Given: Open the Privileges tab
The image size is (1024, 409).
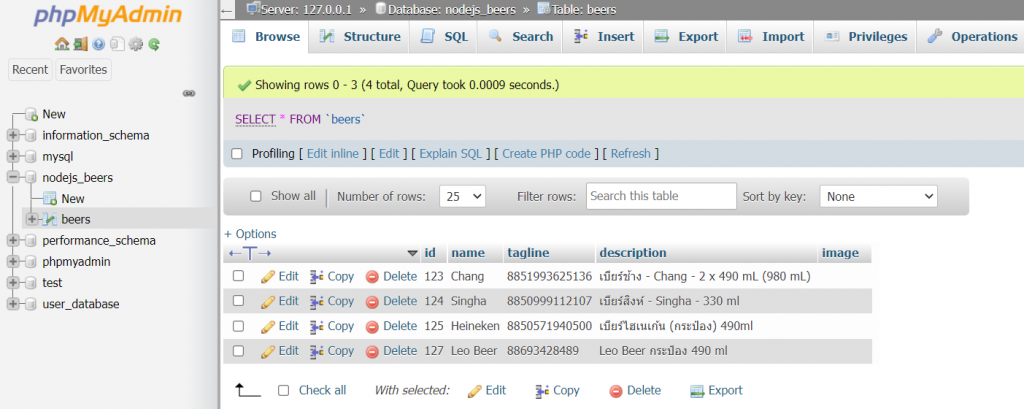Looking at the screenshot, I should click(865, 37).
